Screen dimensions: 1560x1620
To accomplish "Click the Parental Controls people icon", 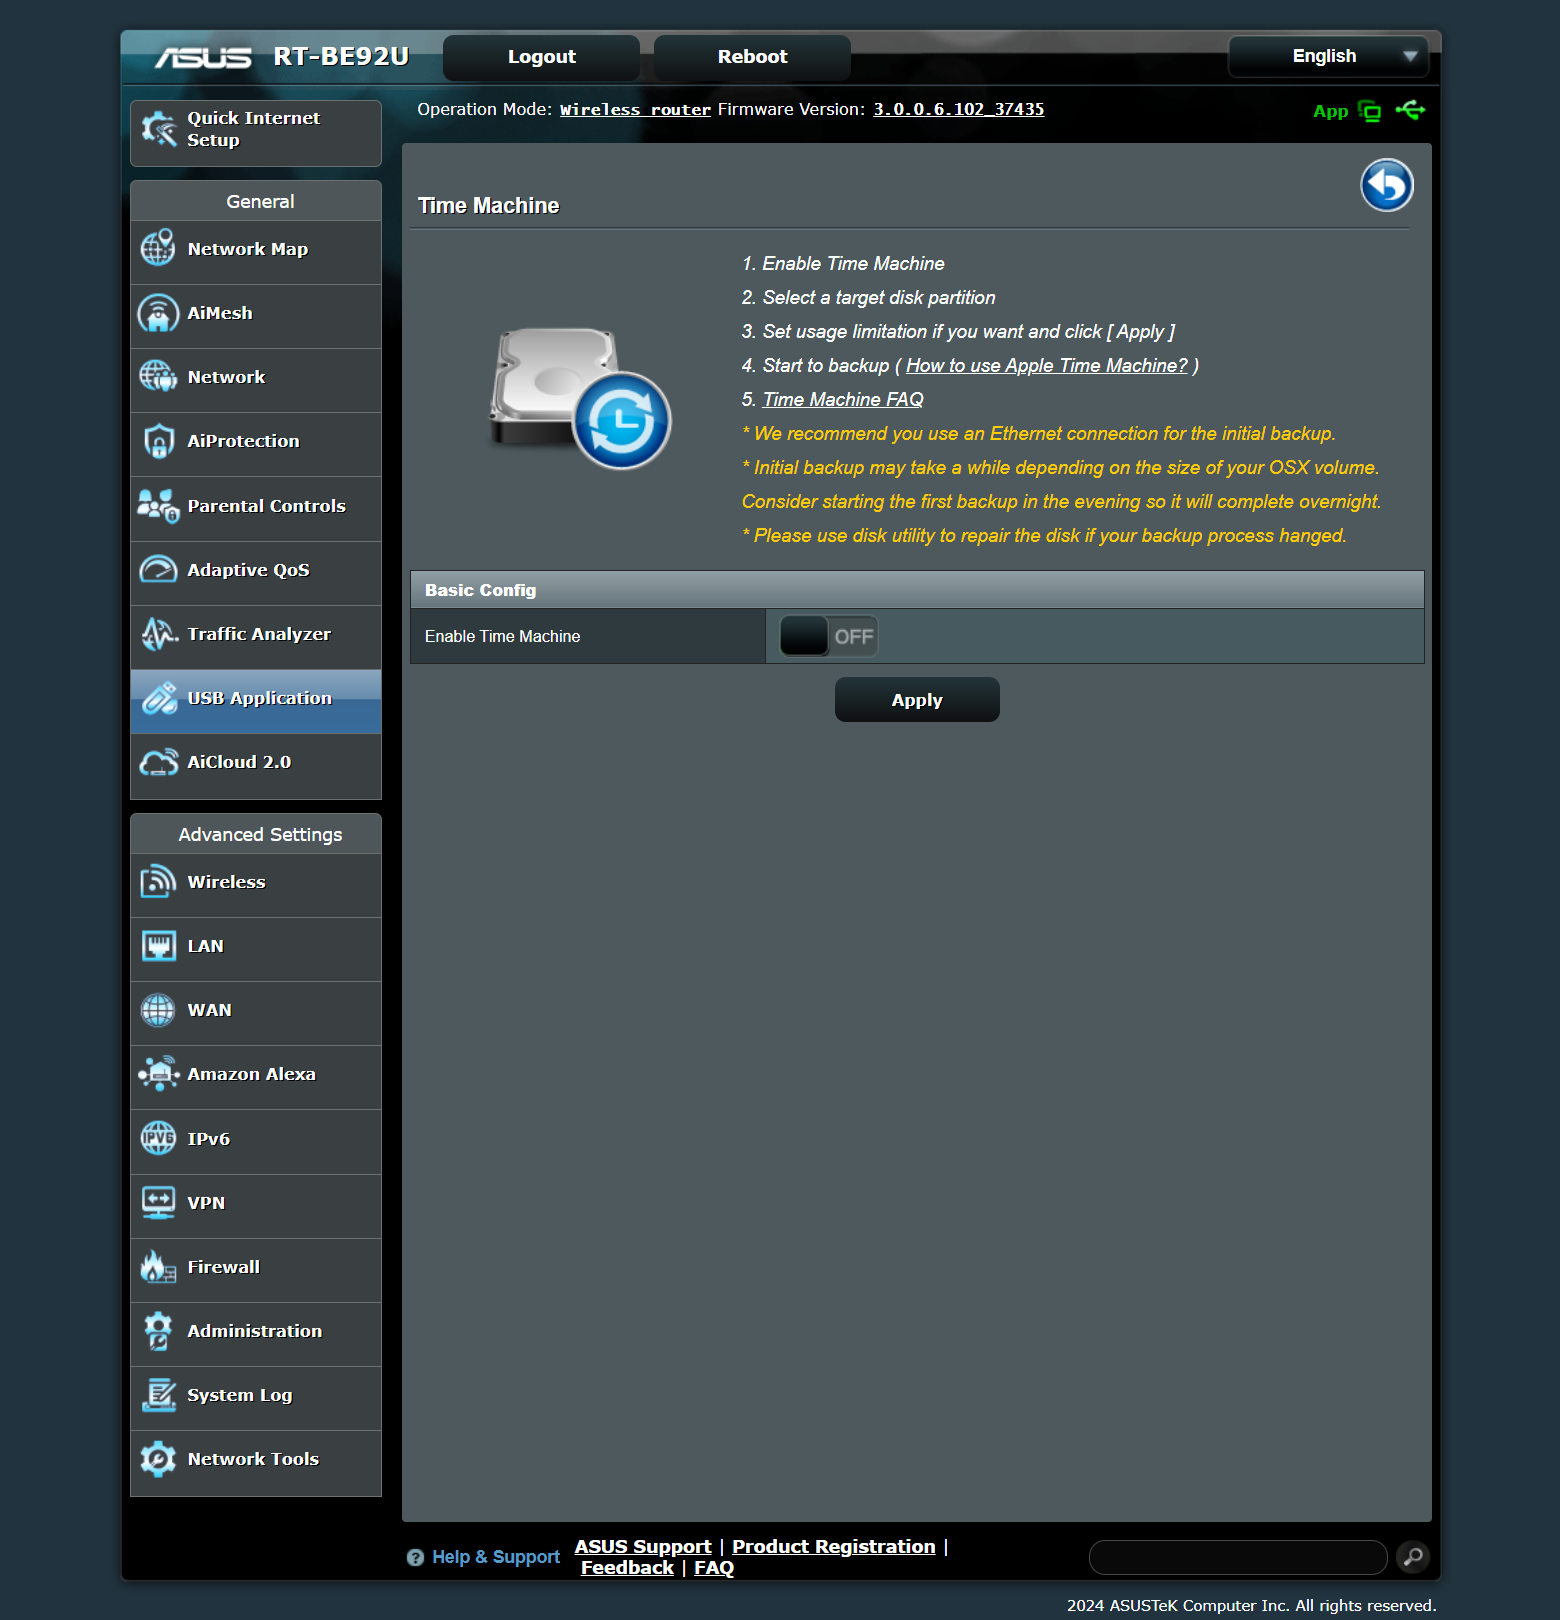I will pos(158,506).
